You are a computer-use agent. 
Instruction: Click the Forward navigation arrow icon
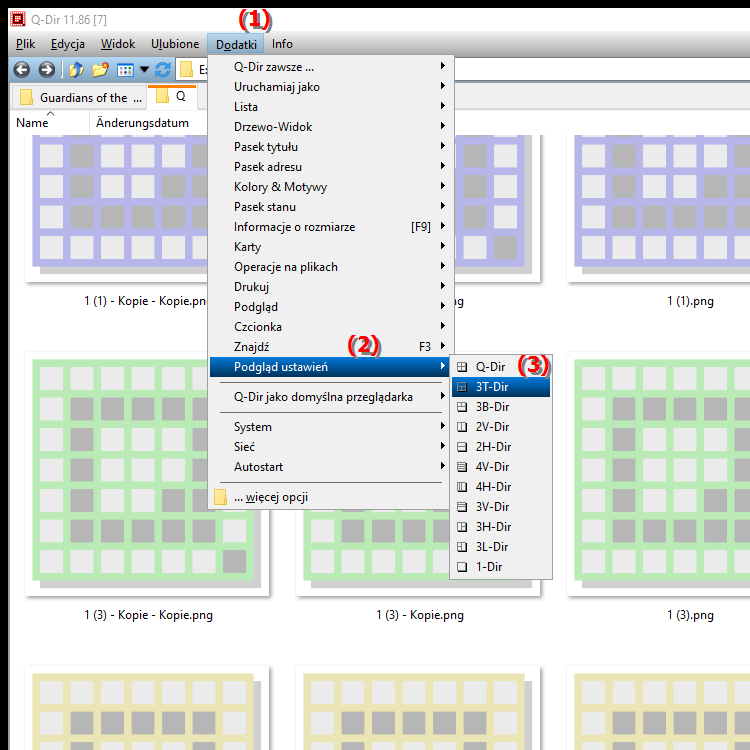[46, 70]
